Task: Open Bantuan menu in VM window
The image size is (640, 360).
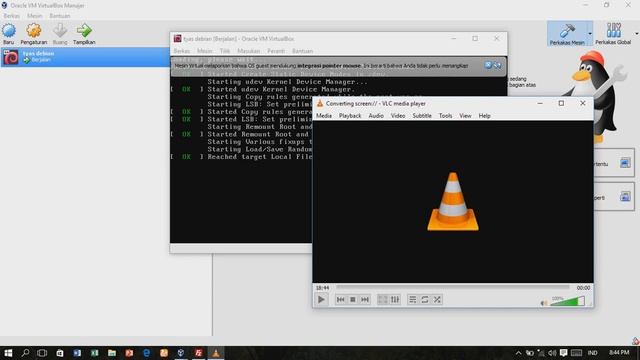Action: (302, 51)
